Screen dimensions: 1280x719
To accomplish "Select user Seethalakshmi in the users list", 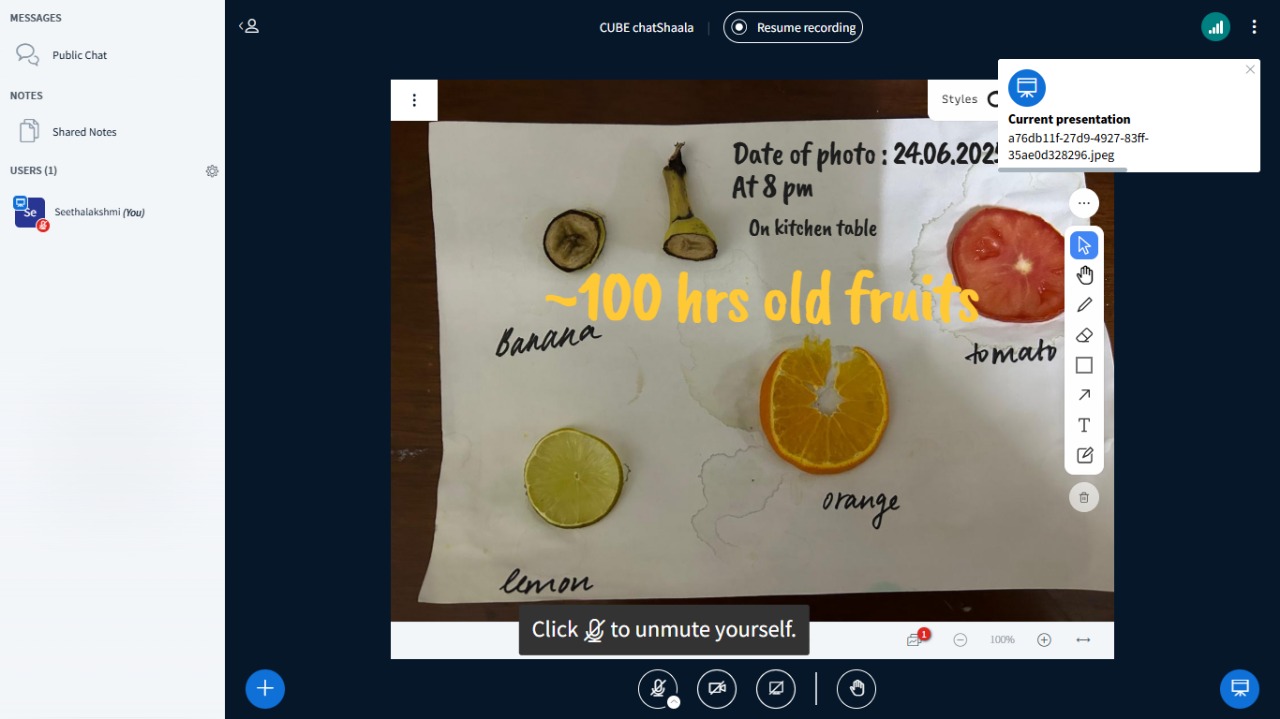I will click(x=112, y=212).
